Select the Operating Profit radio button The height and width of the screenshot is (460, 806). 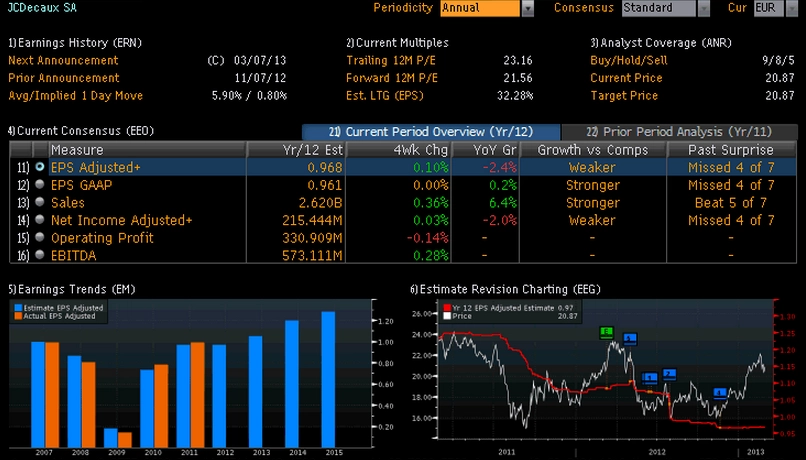[x=40, y=237]
